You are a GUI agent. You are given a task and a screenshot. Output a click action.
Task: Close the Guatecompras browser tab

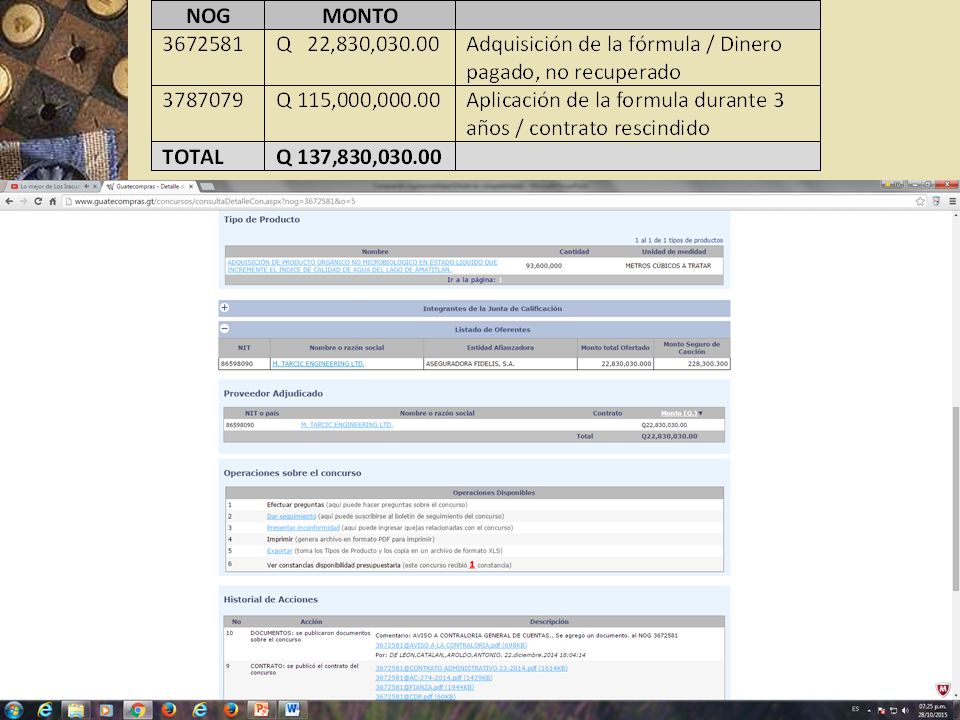tap(190, 186)
